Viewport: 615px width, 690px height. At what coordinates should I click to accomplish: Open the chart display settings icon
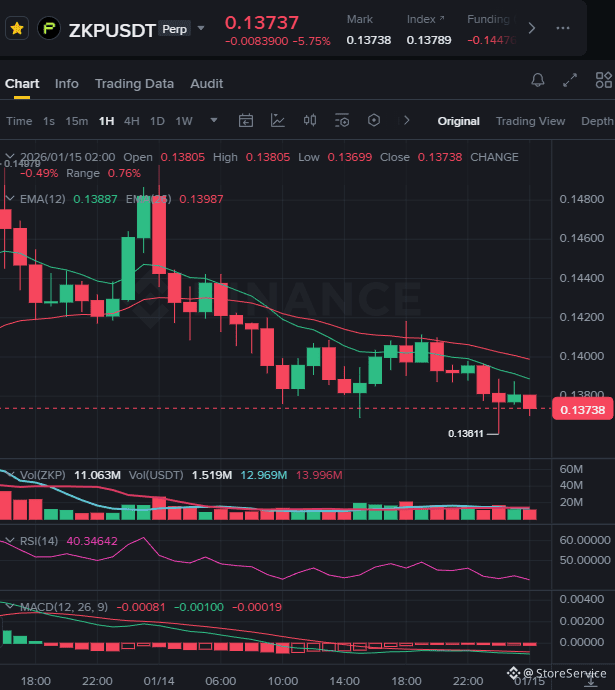tap(342, 120)
